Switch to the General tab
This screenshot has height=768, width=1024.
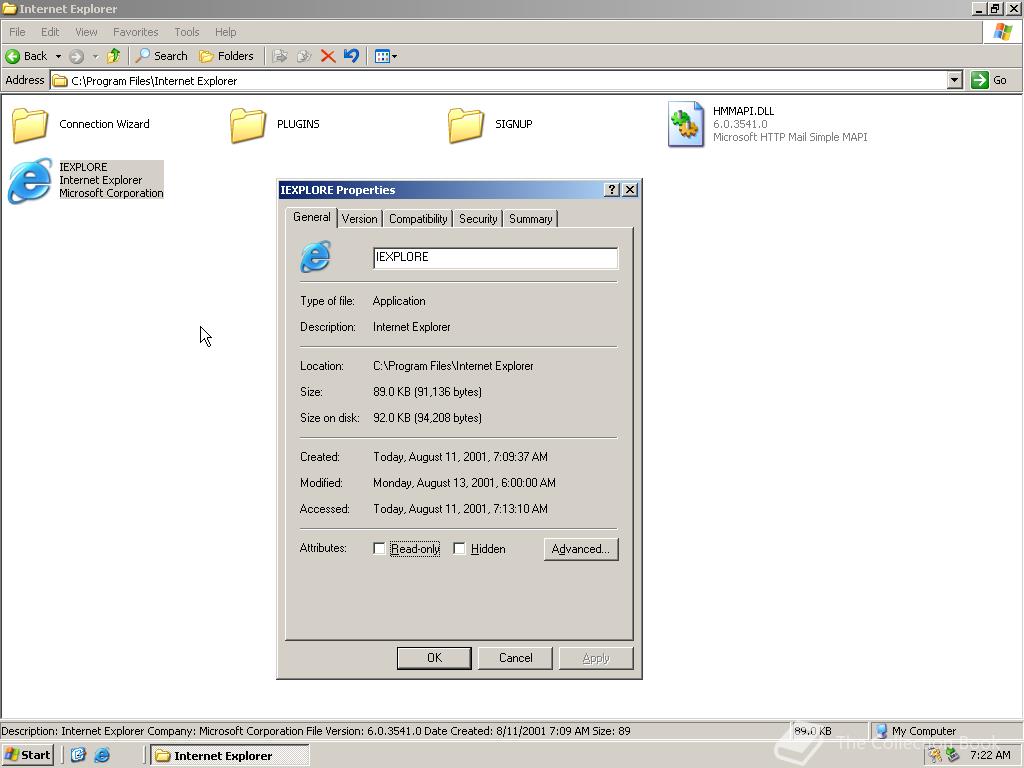point(311,217)
